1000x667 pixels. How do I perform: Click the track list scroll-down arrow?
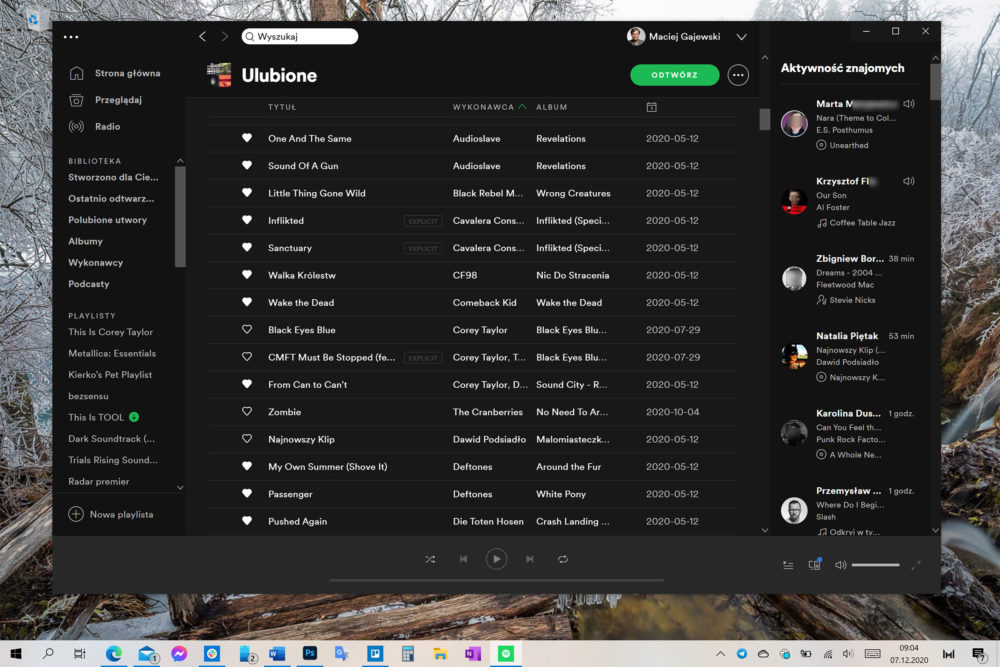pyautogui.click(x=765, y=530)
